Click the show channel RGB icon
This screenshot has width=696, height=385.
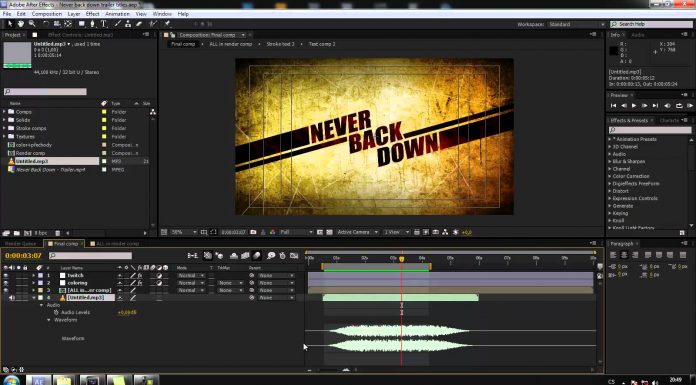pos(273,232)
